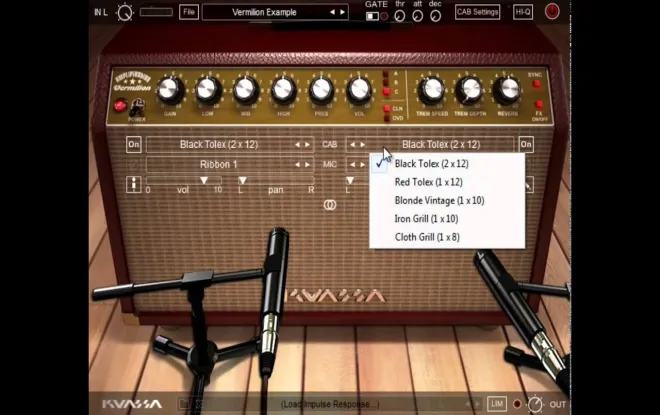Click the Load Impulse Response field

click(330, 404)
